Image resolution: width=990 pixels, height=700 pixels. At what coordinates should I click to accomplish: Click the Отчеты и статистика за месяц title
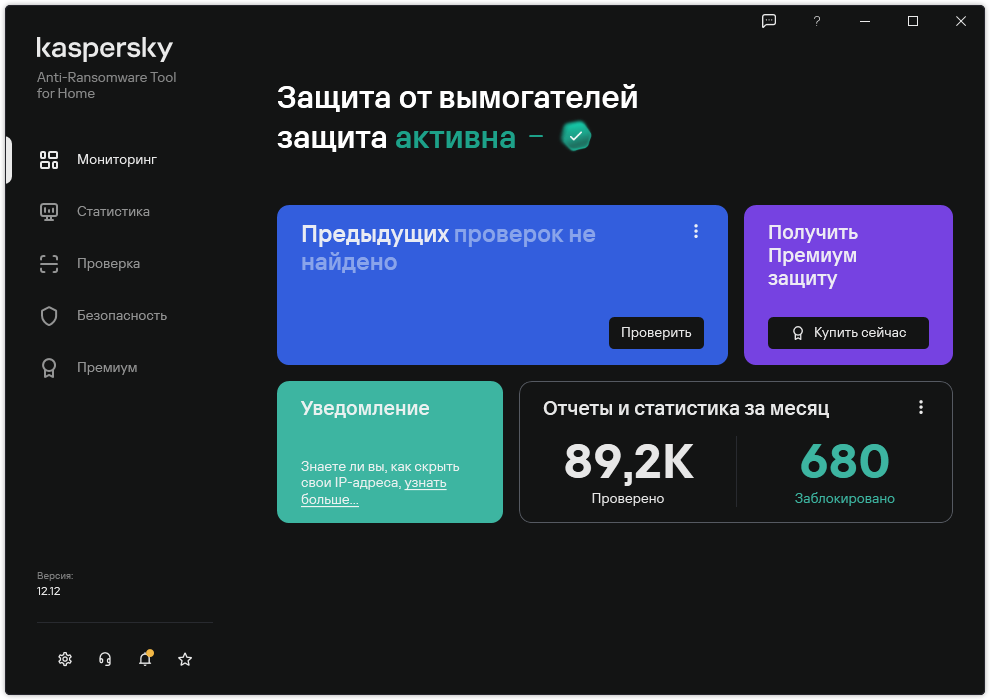[686, 408]
